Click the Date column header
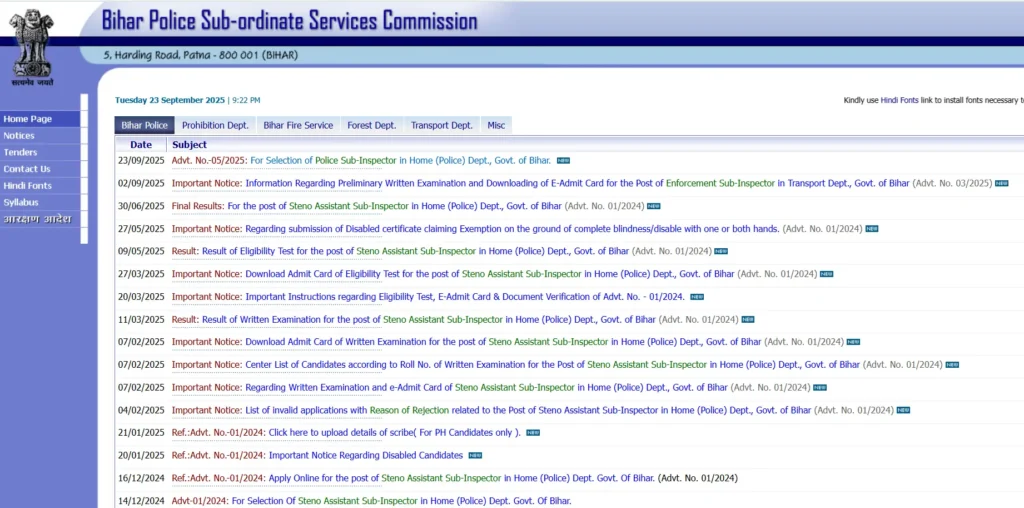The image size is (1024, 508). pos(140,145)
